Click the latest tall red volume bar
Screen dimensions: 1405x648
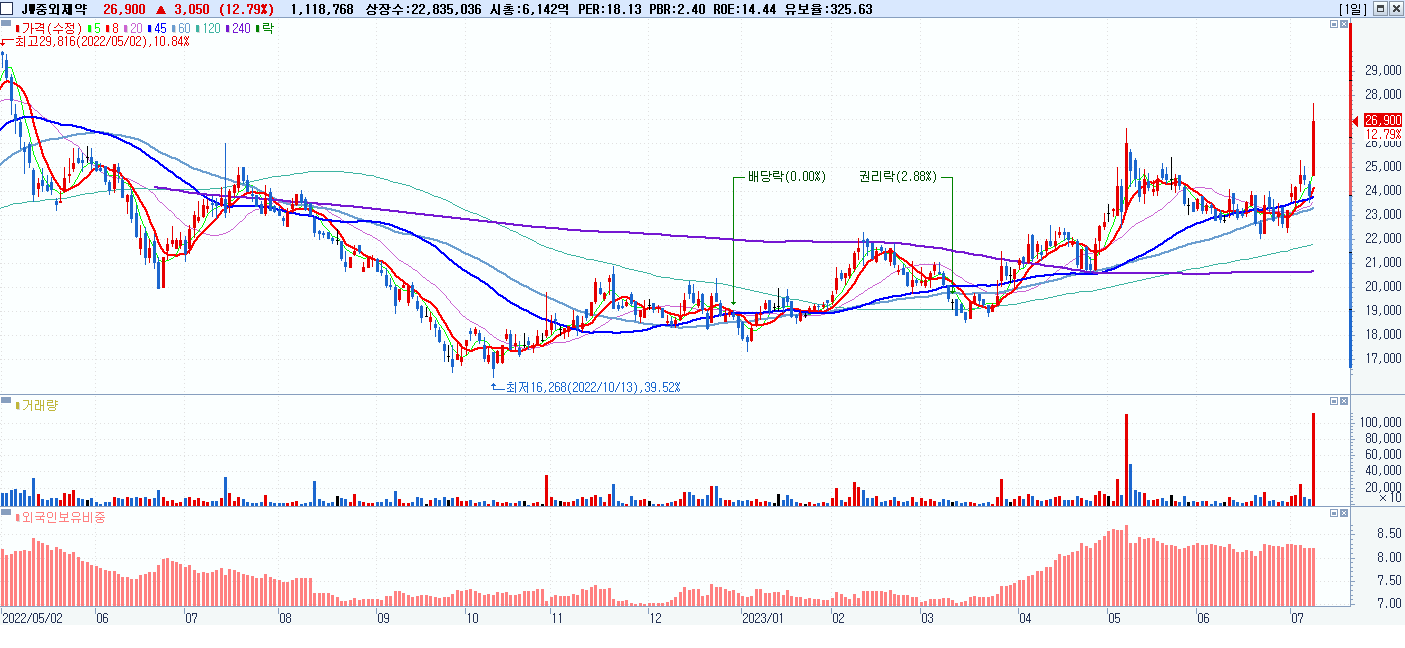point(1313,459)
